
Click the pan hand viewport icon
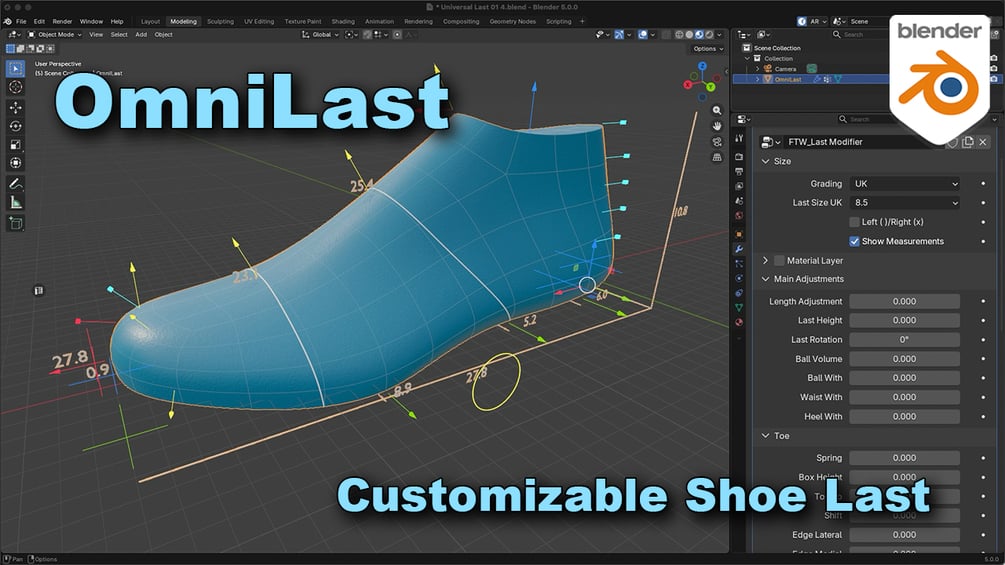[x=717, y=126]
